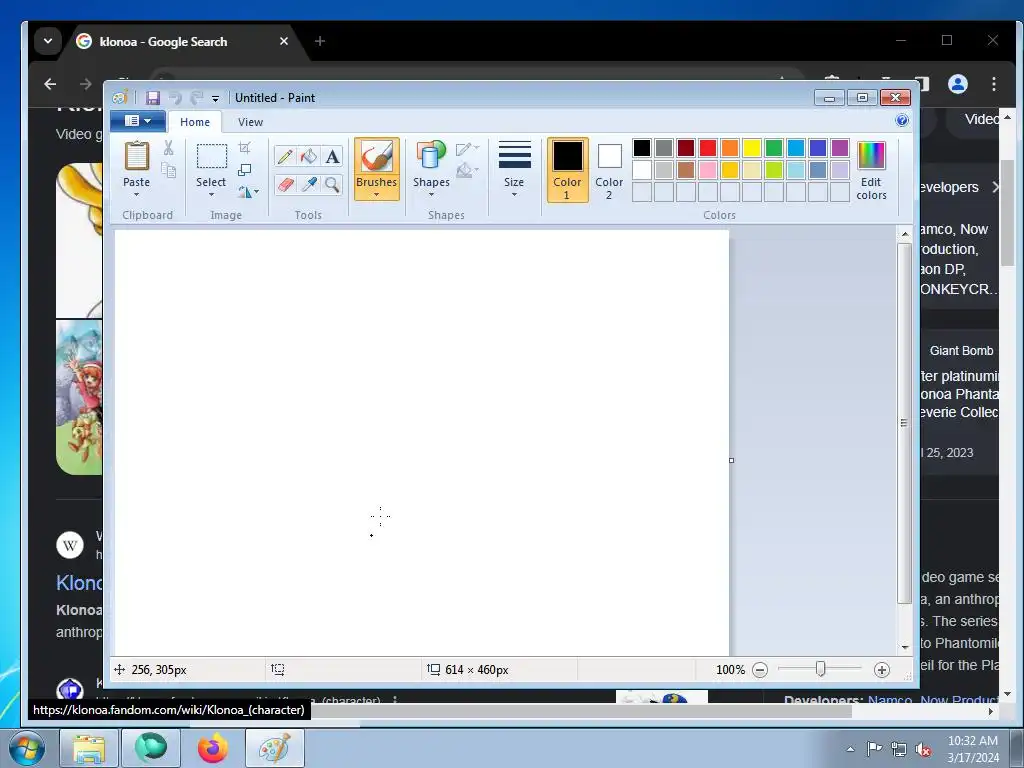Select the Color picker eyedropper tool
The width and height of the screenshot is (1024, 768).
tap(308, 185)
